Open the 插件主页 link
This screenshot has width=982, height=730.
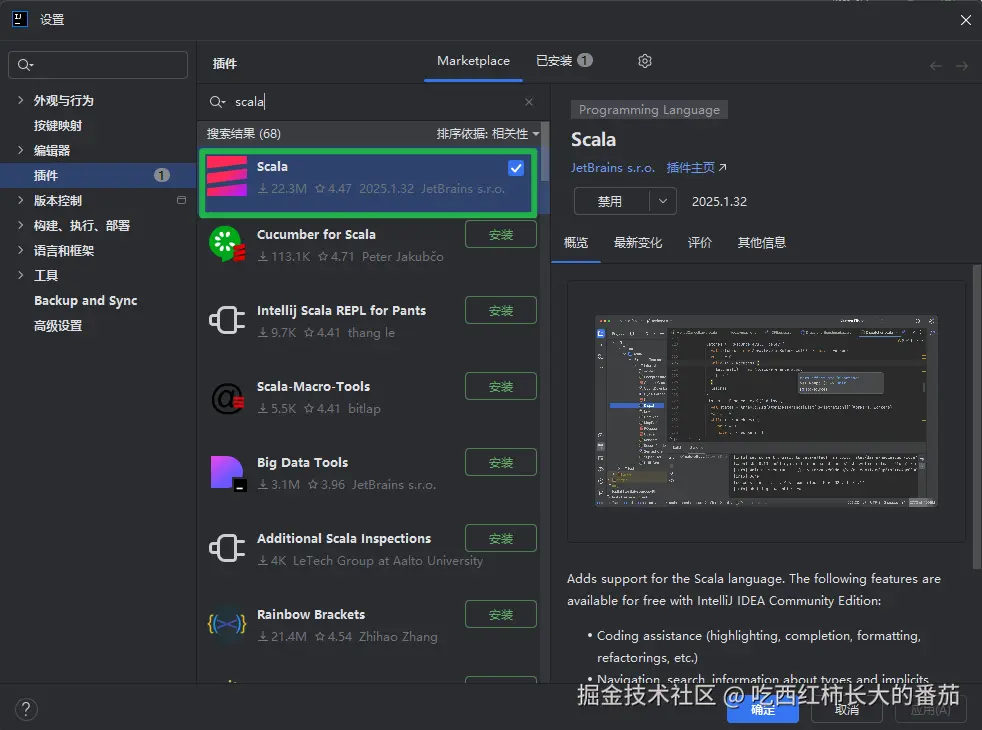pyautogui.click(x=696, y=168)
